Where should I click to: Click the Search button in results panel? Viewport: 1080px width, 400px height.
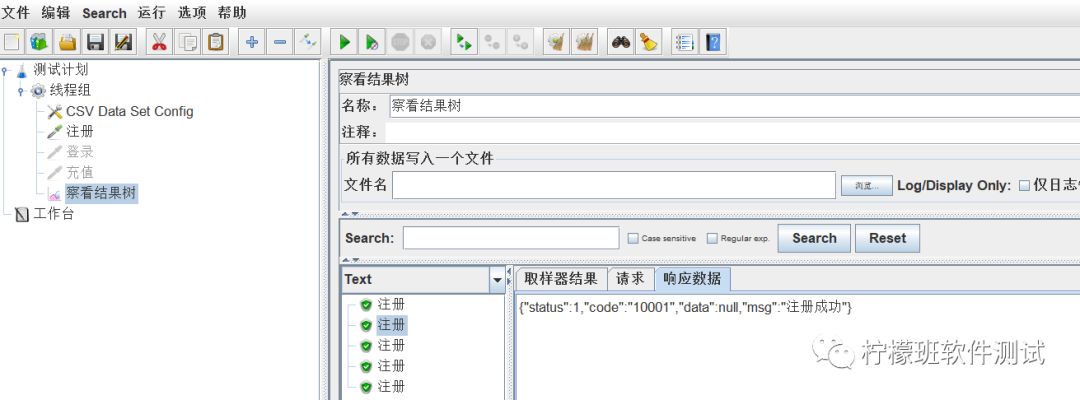point(814,238)
